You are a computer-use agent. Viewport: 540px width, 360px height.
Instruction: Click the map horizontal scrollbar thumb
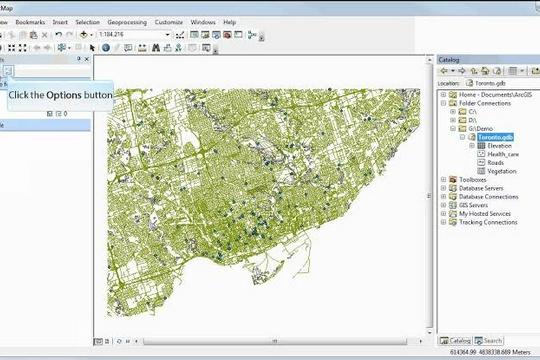[x=275, y=341]
